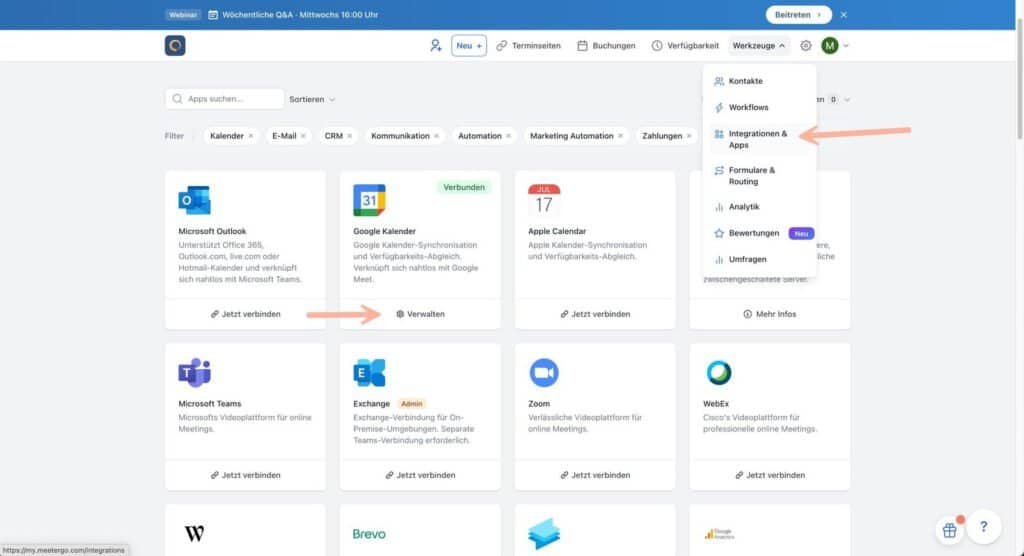The height and width of the screenshot is (556, 1024).
Task: Click the Webinar label in banner
Action: [183, 14]
